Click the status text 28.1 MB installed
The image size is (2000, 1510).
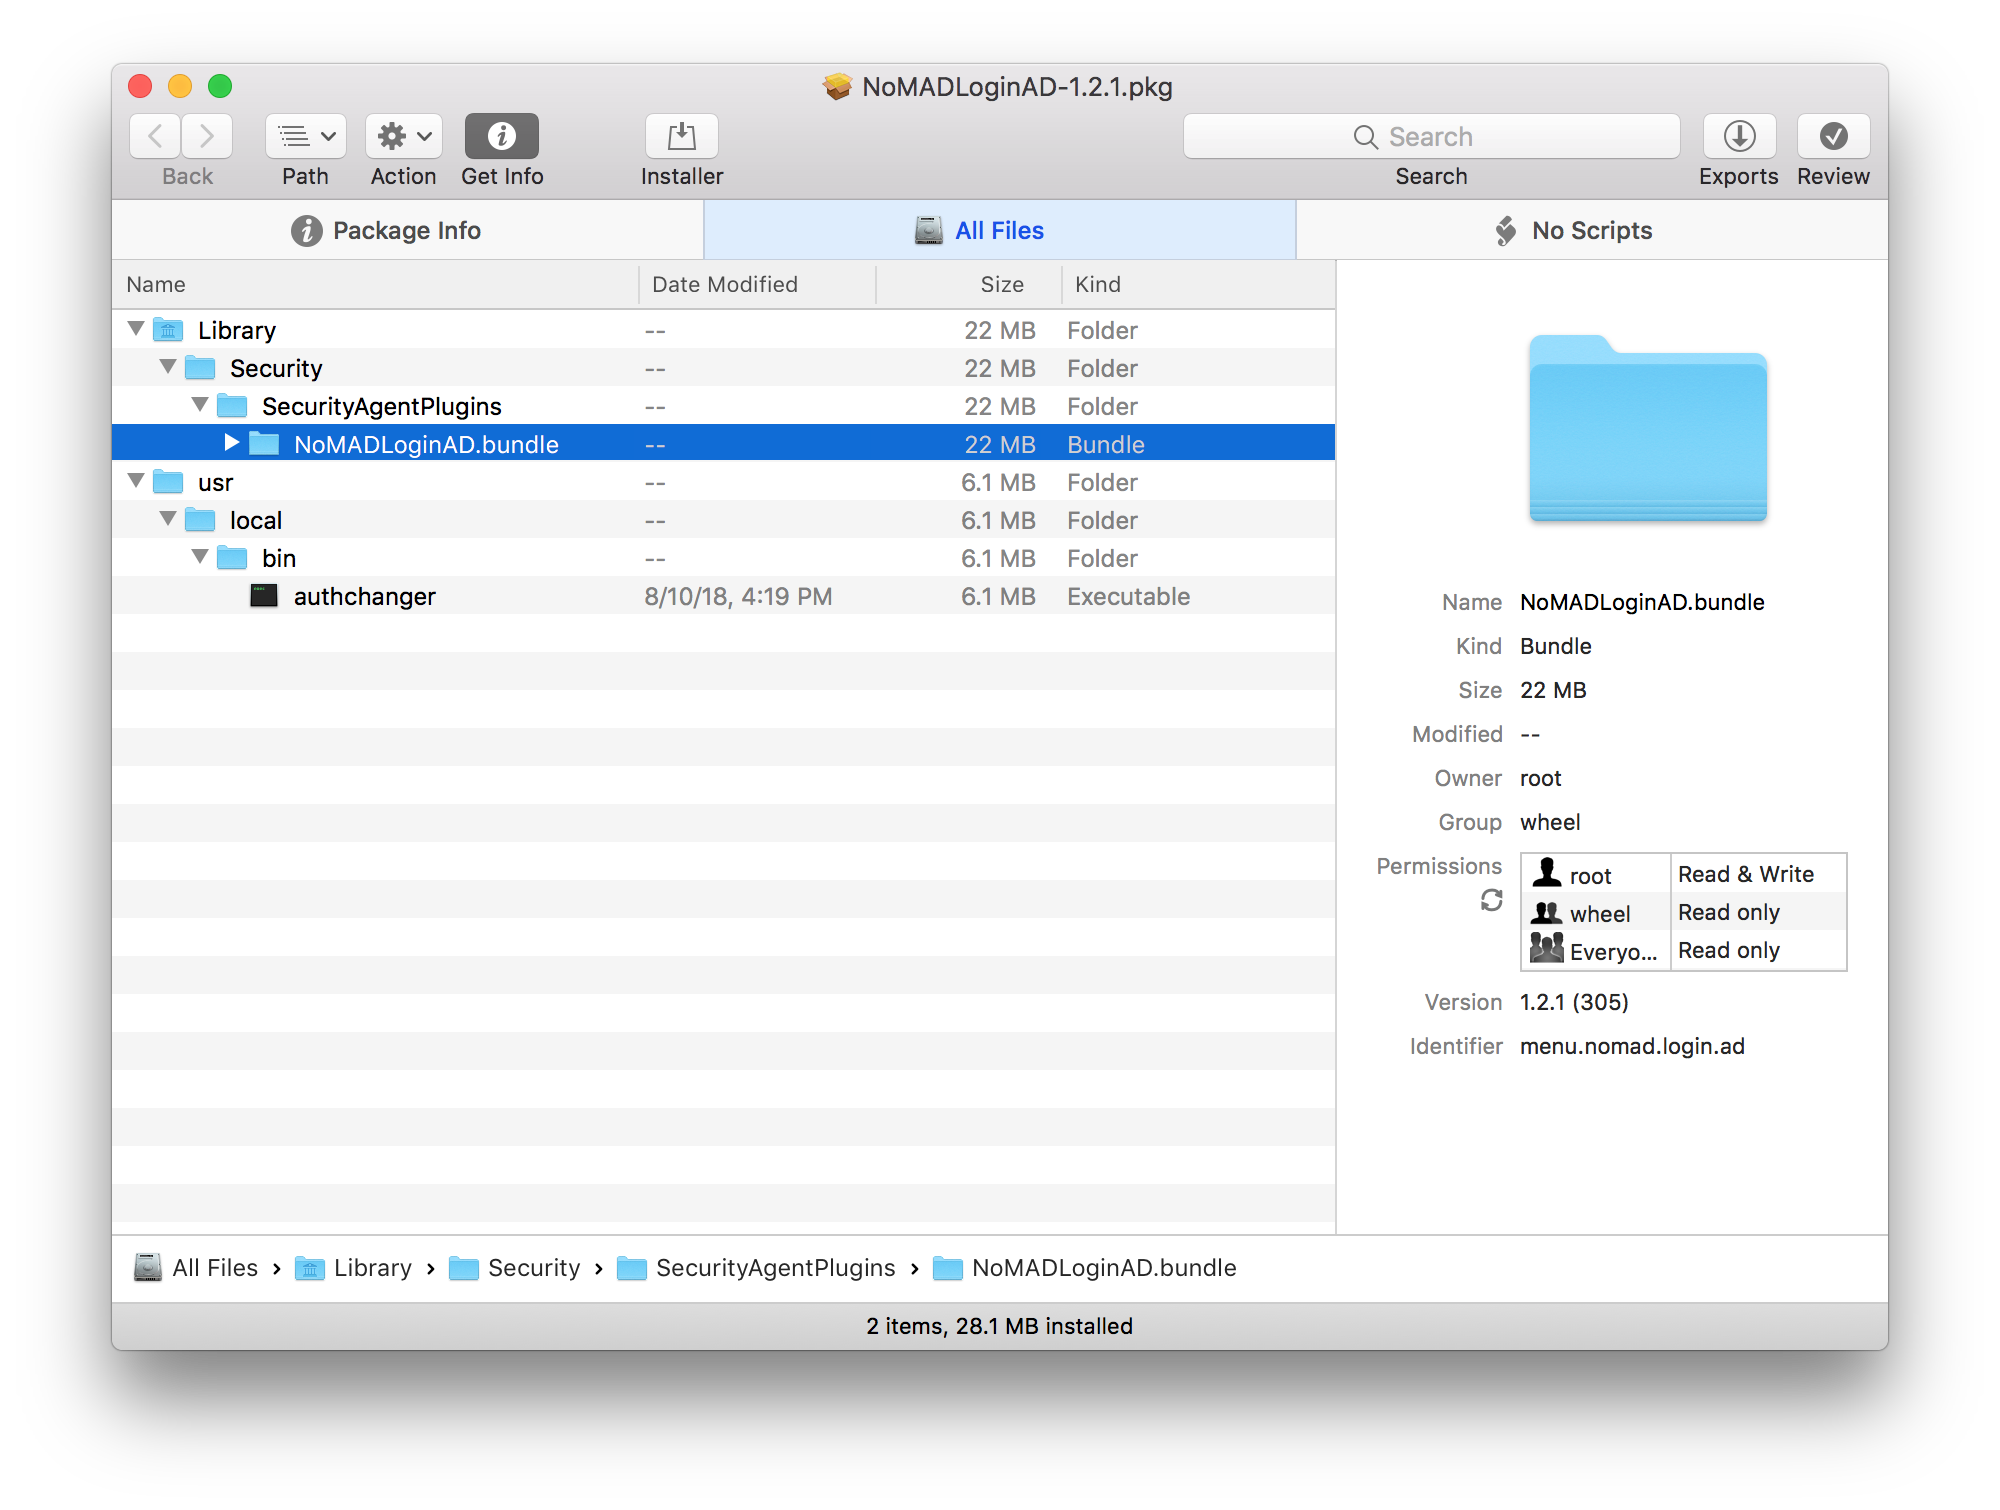[1044, 1326]
